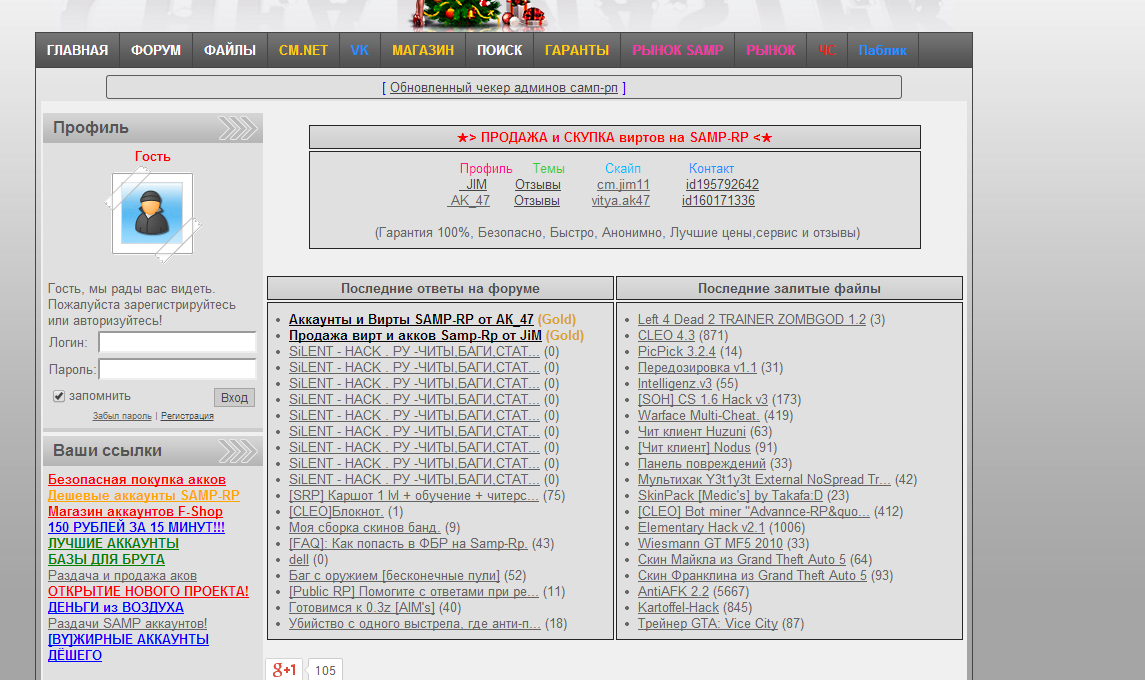Open the FAQ Как попасть в ФБР topic
Image resolution: width=1145 pixels, height=680 pixels.
click(x=408, y=543)
